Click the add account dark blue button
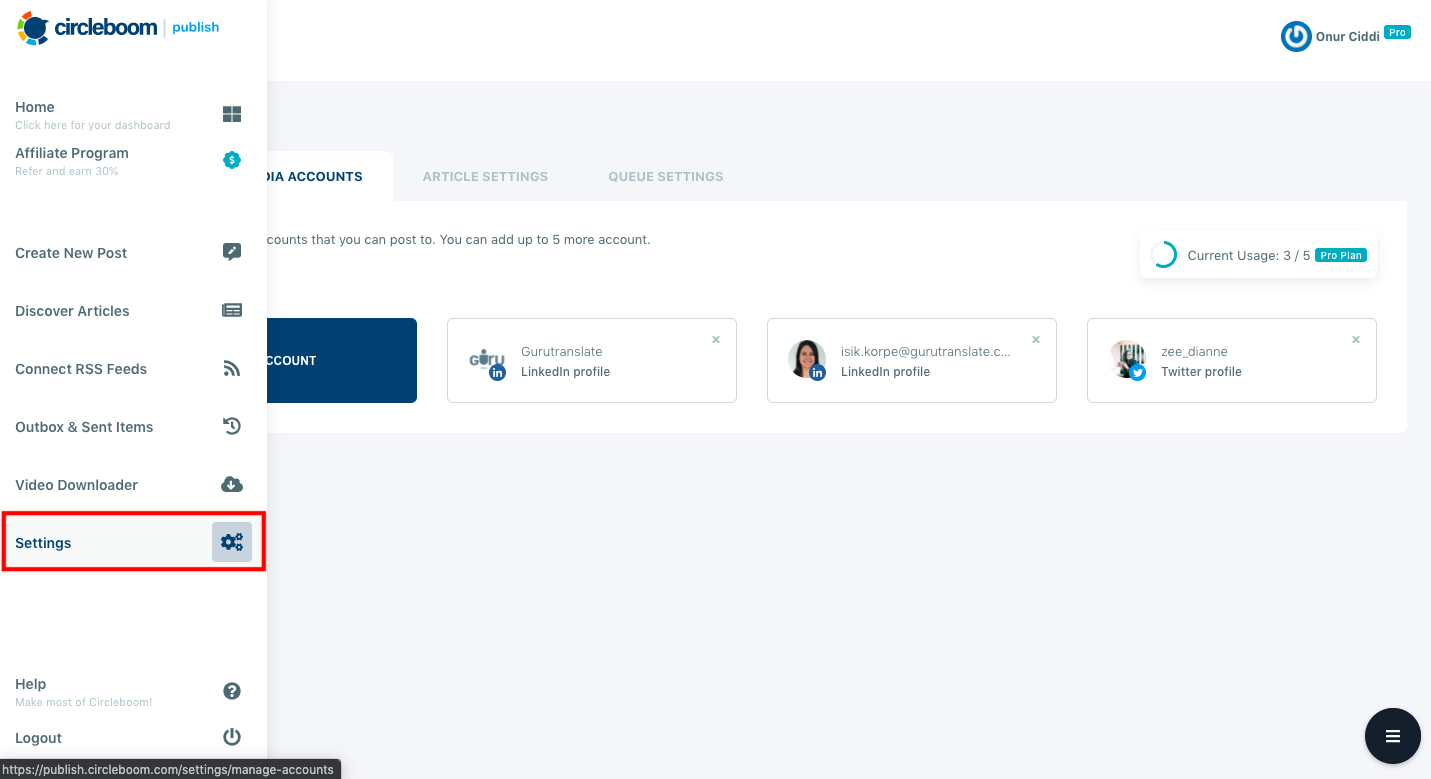1431x779 pixels. click(x=342, y=360)
